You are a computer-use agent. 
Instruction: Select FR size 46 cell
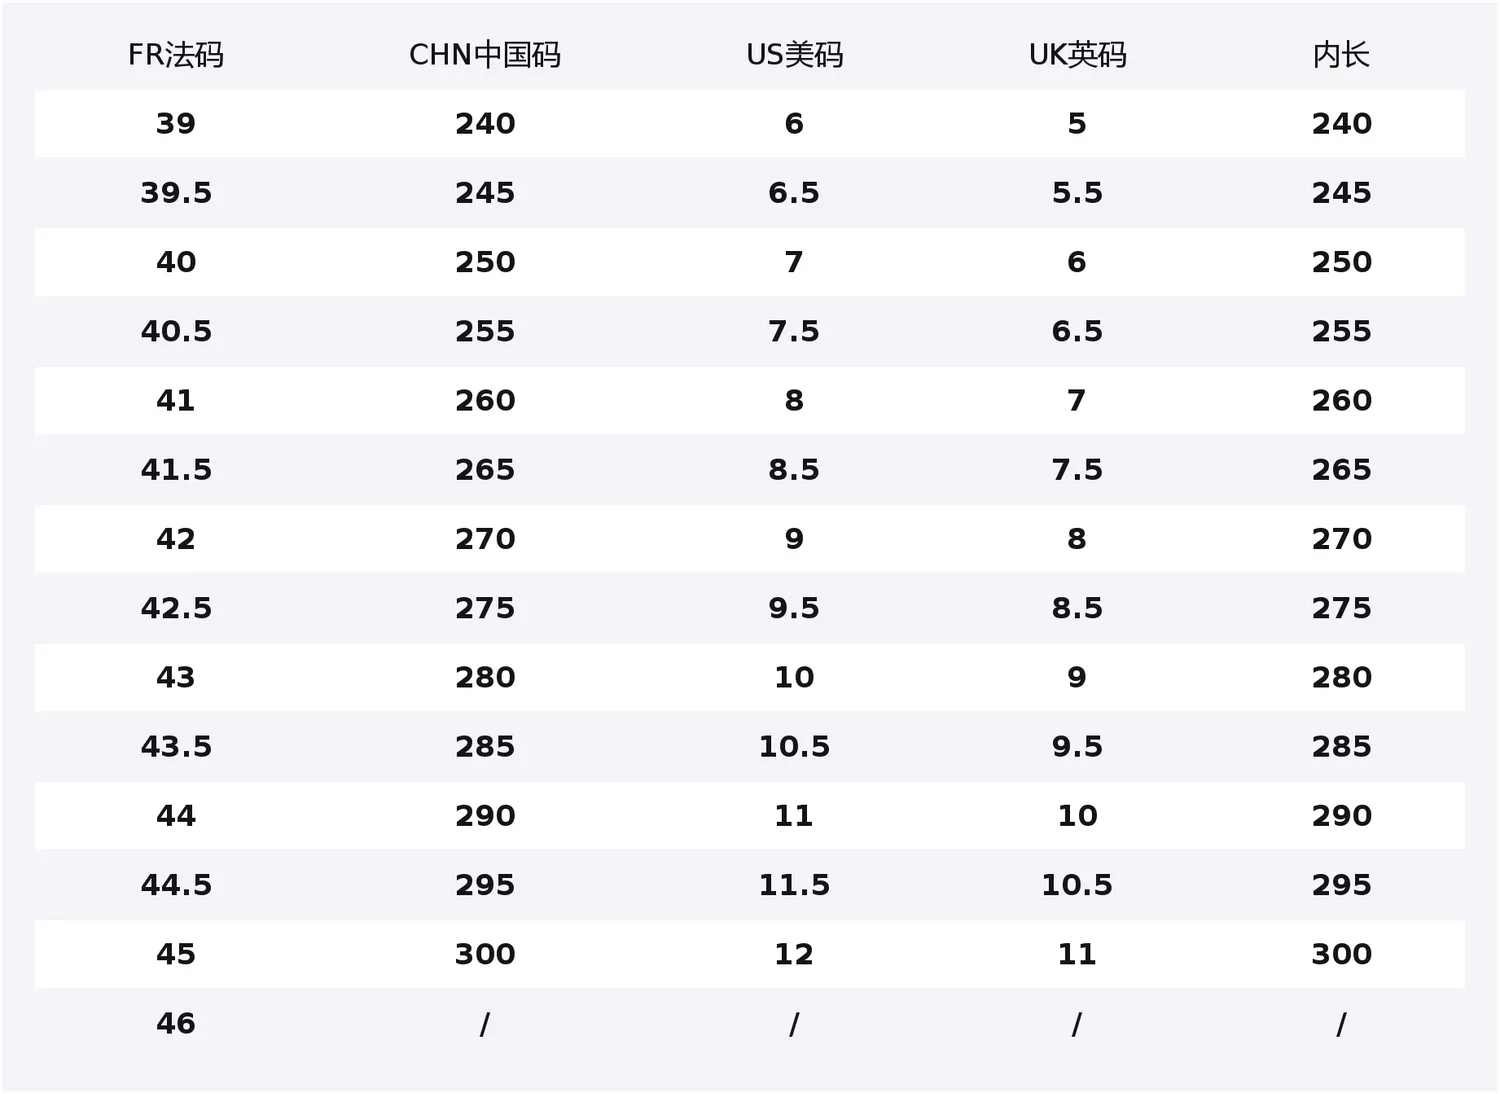tap(176, 1023)
